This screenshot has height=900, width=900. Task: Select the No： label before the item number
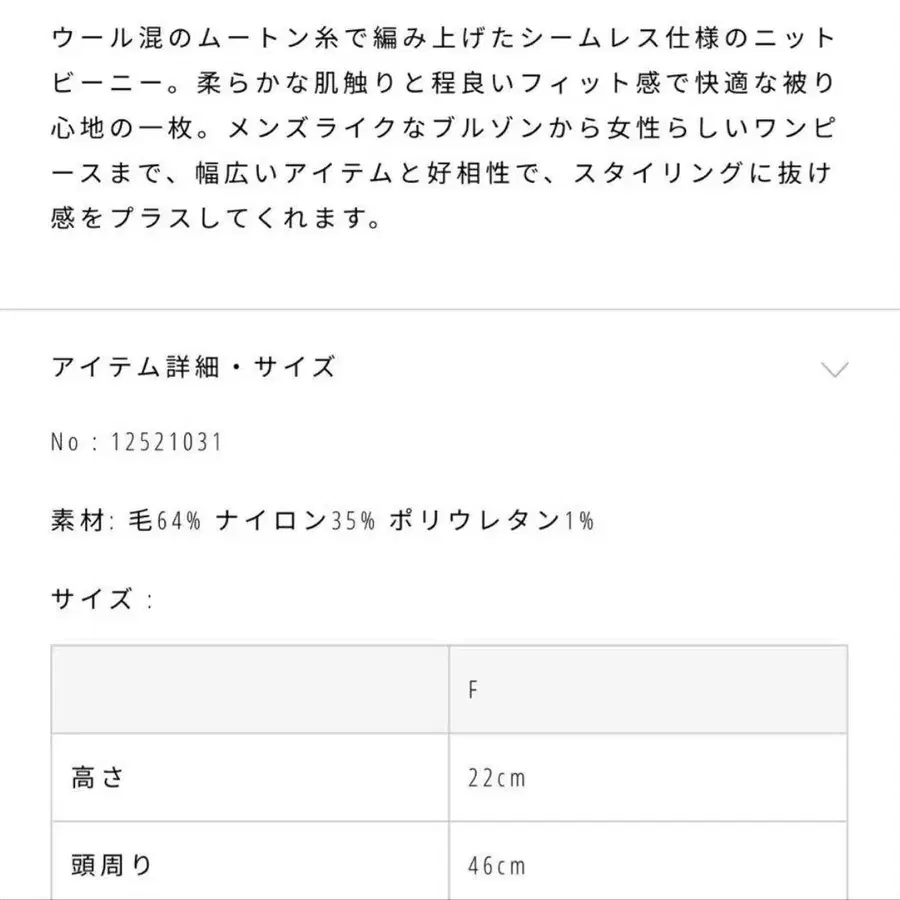[x=79, y=440]
